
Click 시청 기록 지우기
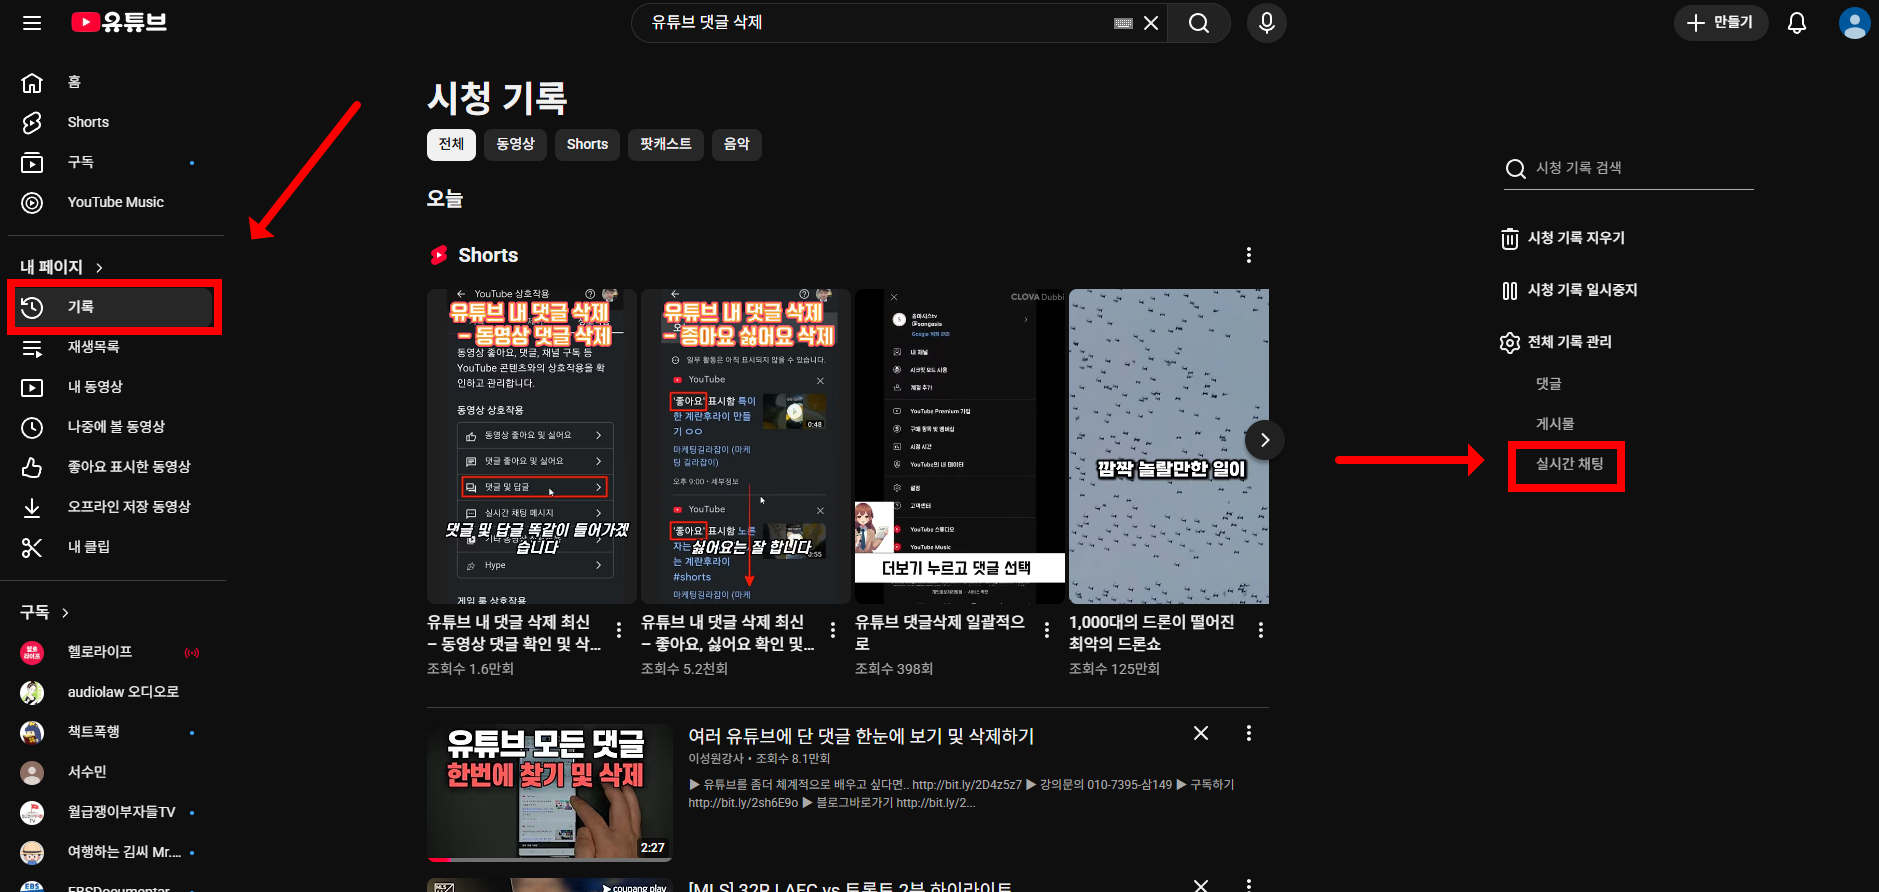click(1564, 238)
